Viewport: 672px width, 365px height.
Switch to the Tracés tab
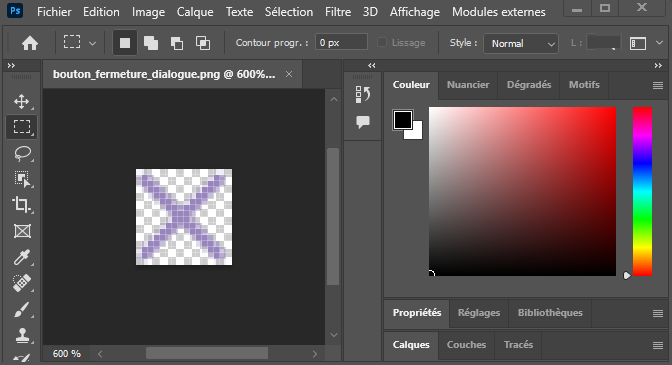coord(518,345)
